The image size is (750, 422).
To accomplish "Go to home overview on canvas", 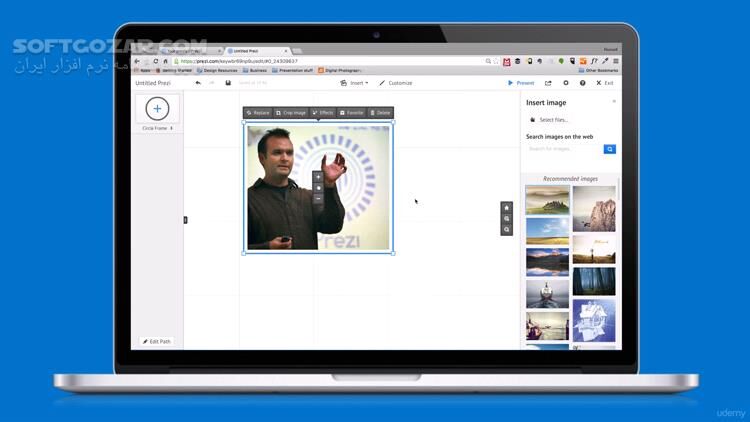I will (507, 208).
